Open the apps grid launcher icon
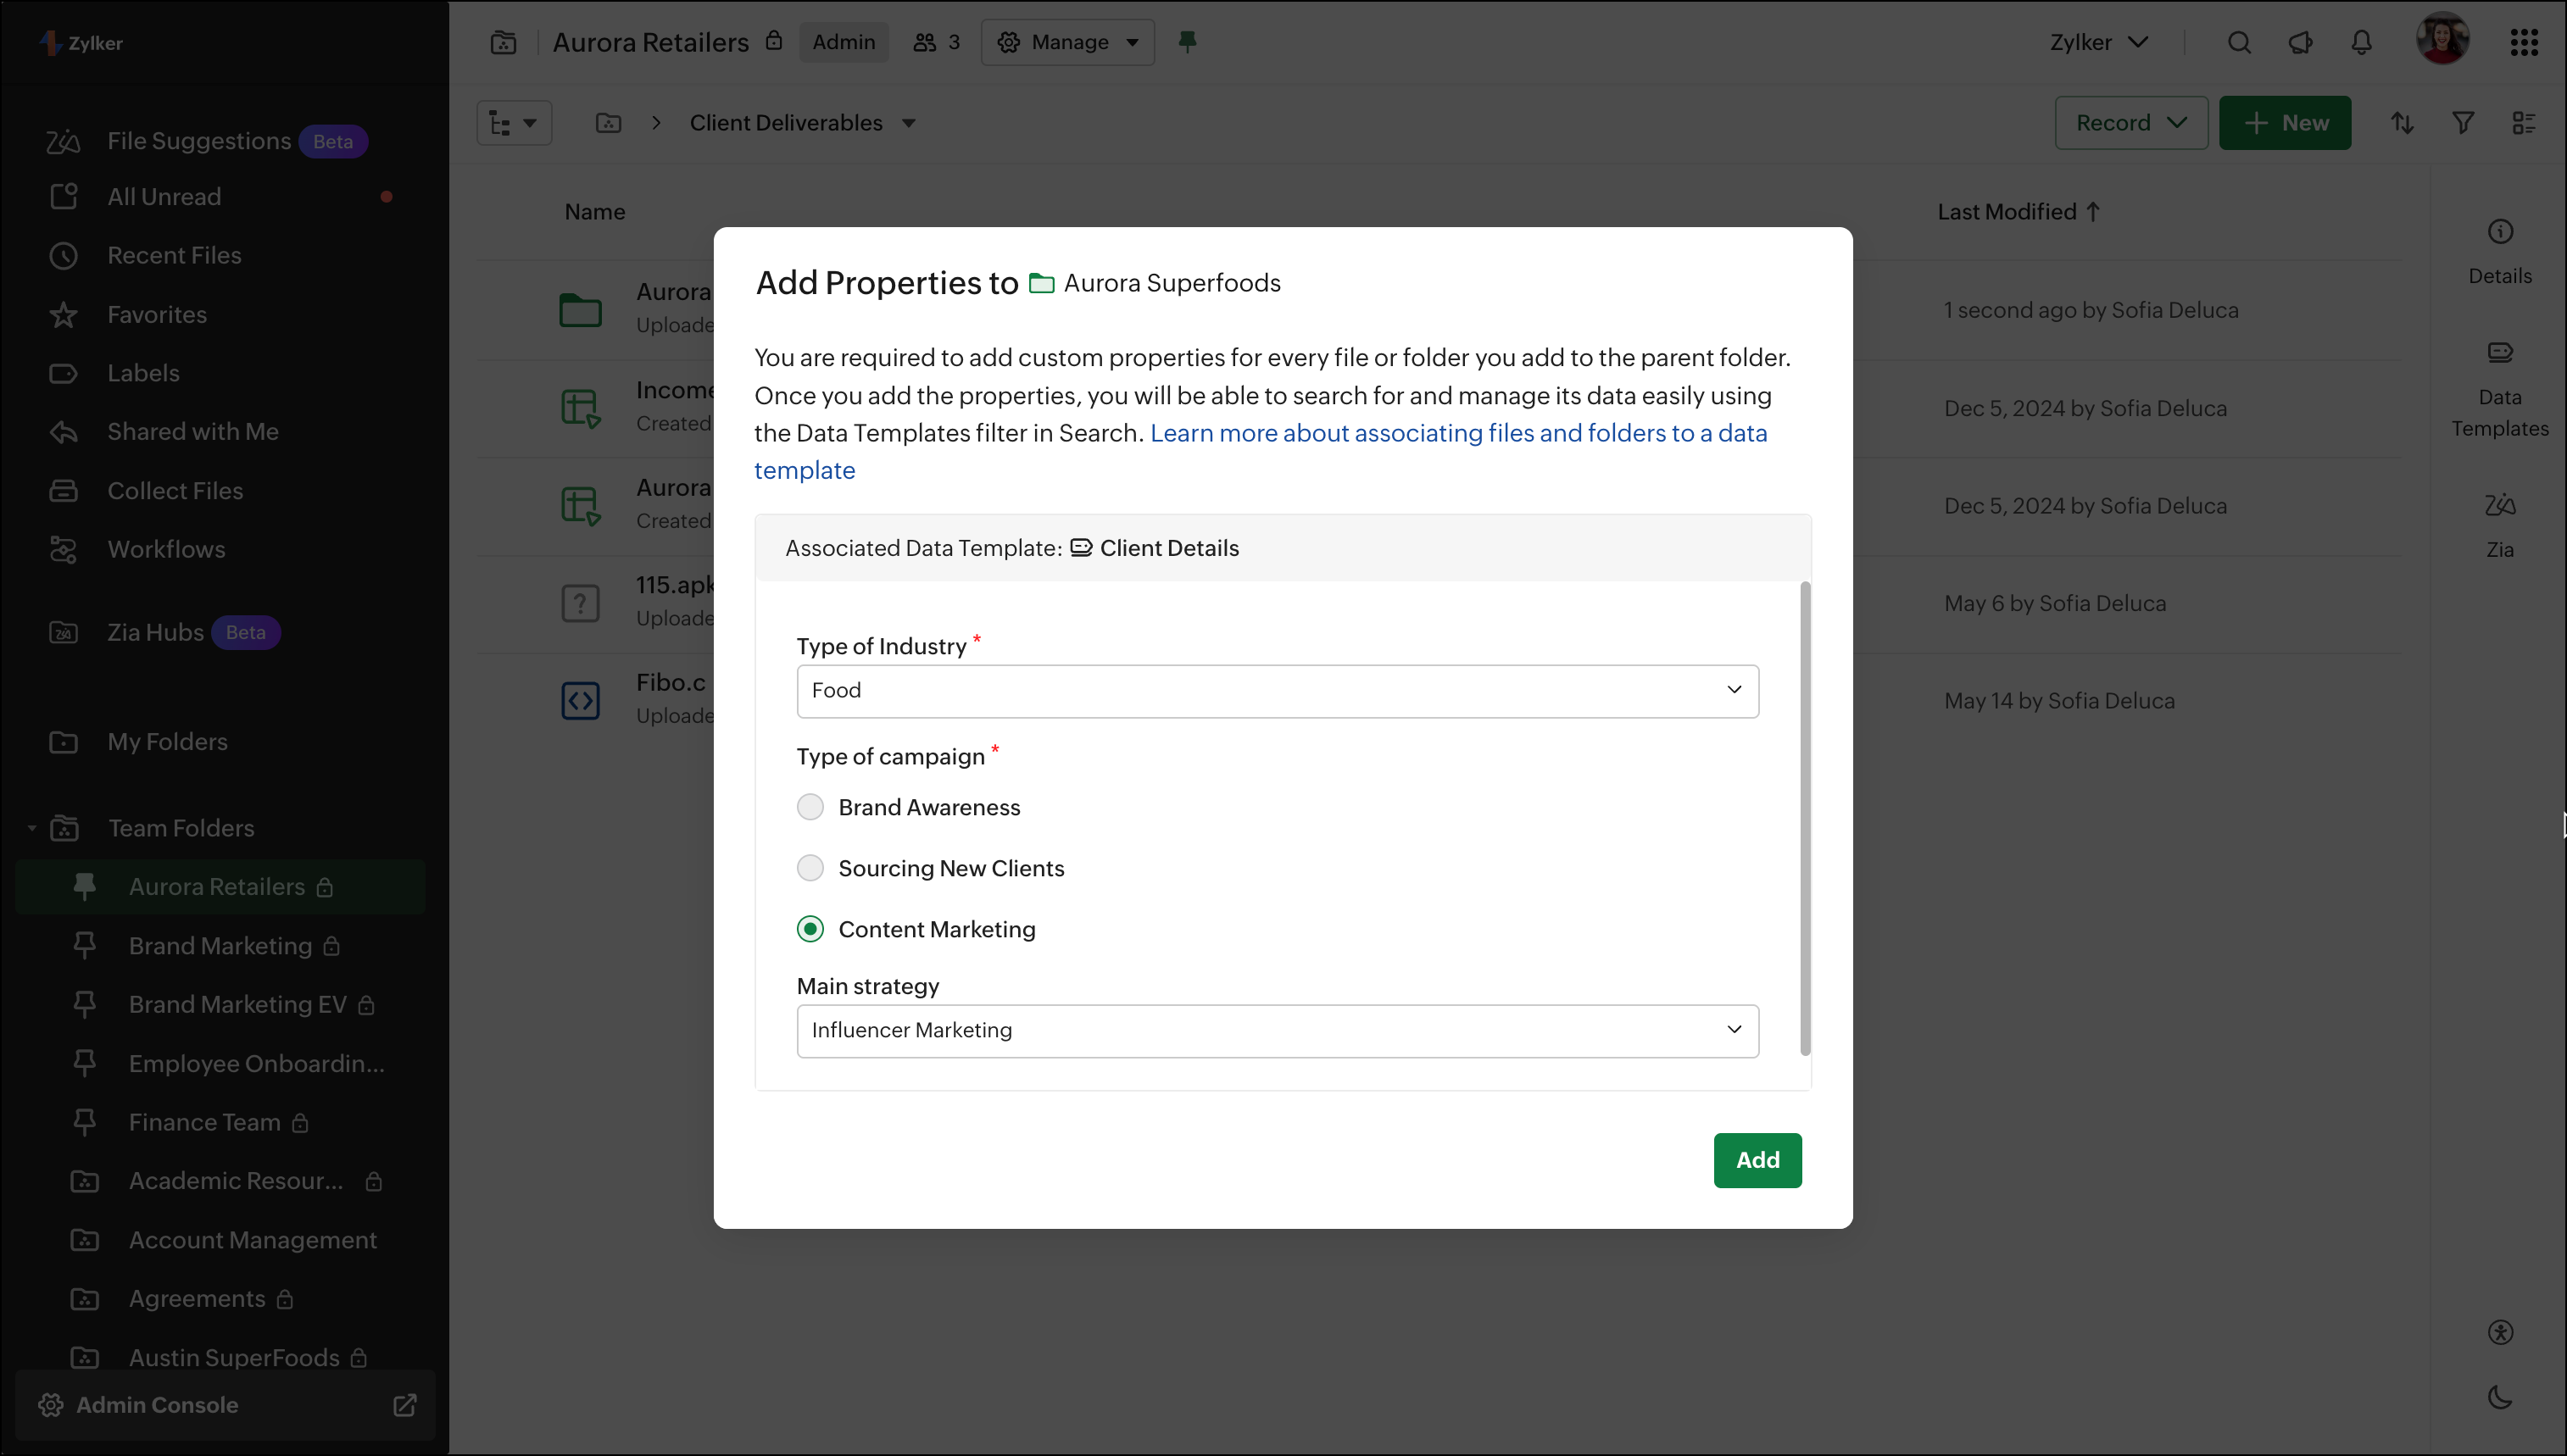The image size is (2567, 1456). pyautogui.click(x=2523, y=42)
